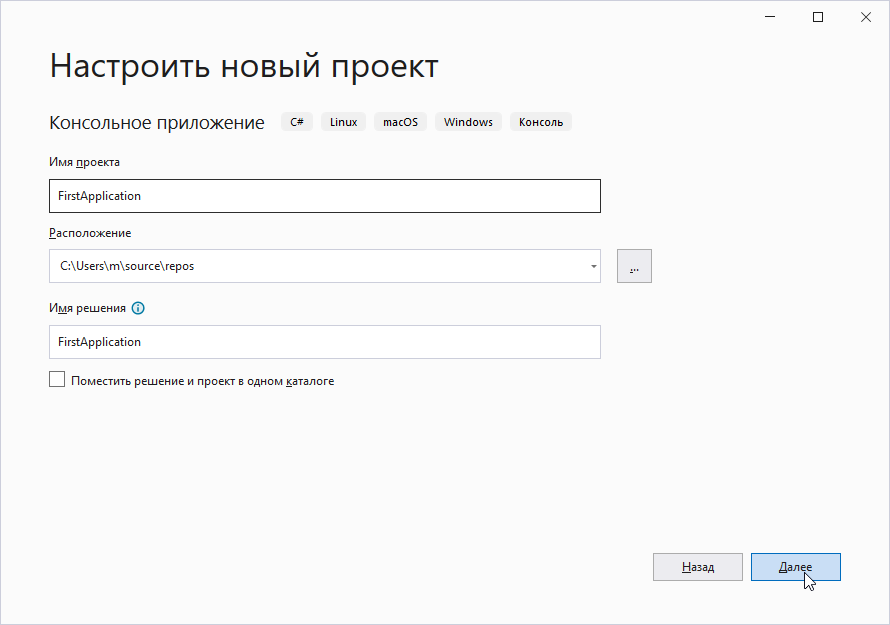Select the Windows platform tag
The image size is (890, 625).
(x=468, y=122)
